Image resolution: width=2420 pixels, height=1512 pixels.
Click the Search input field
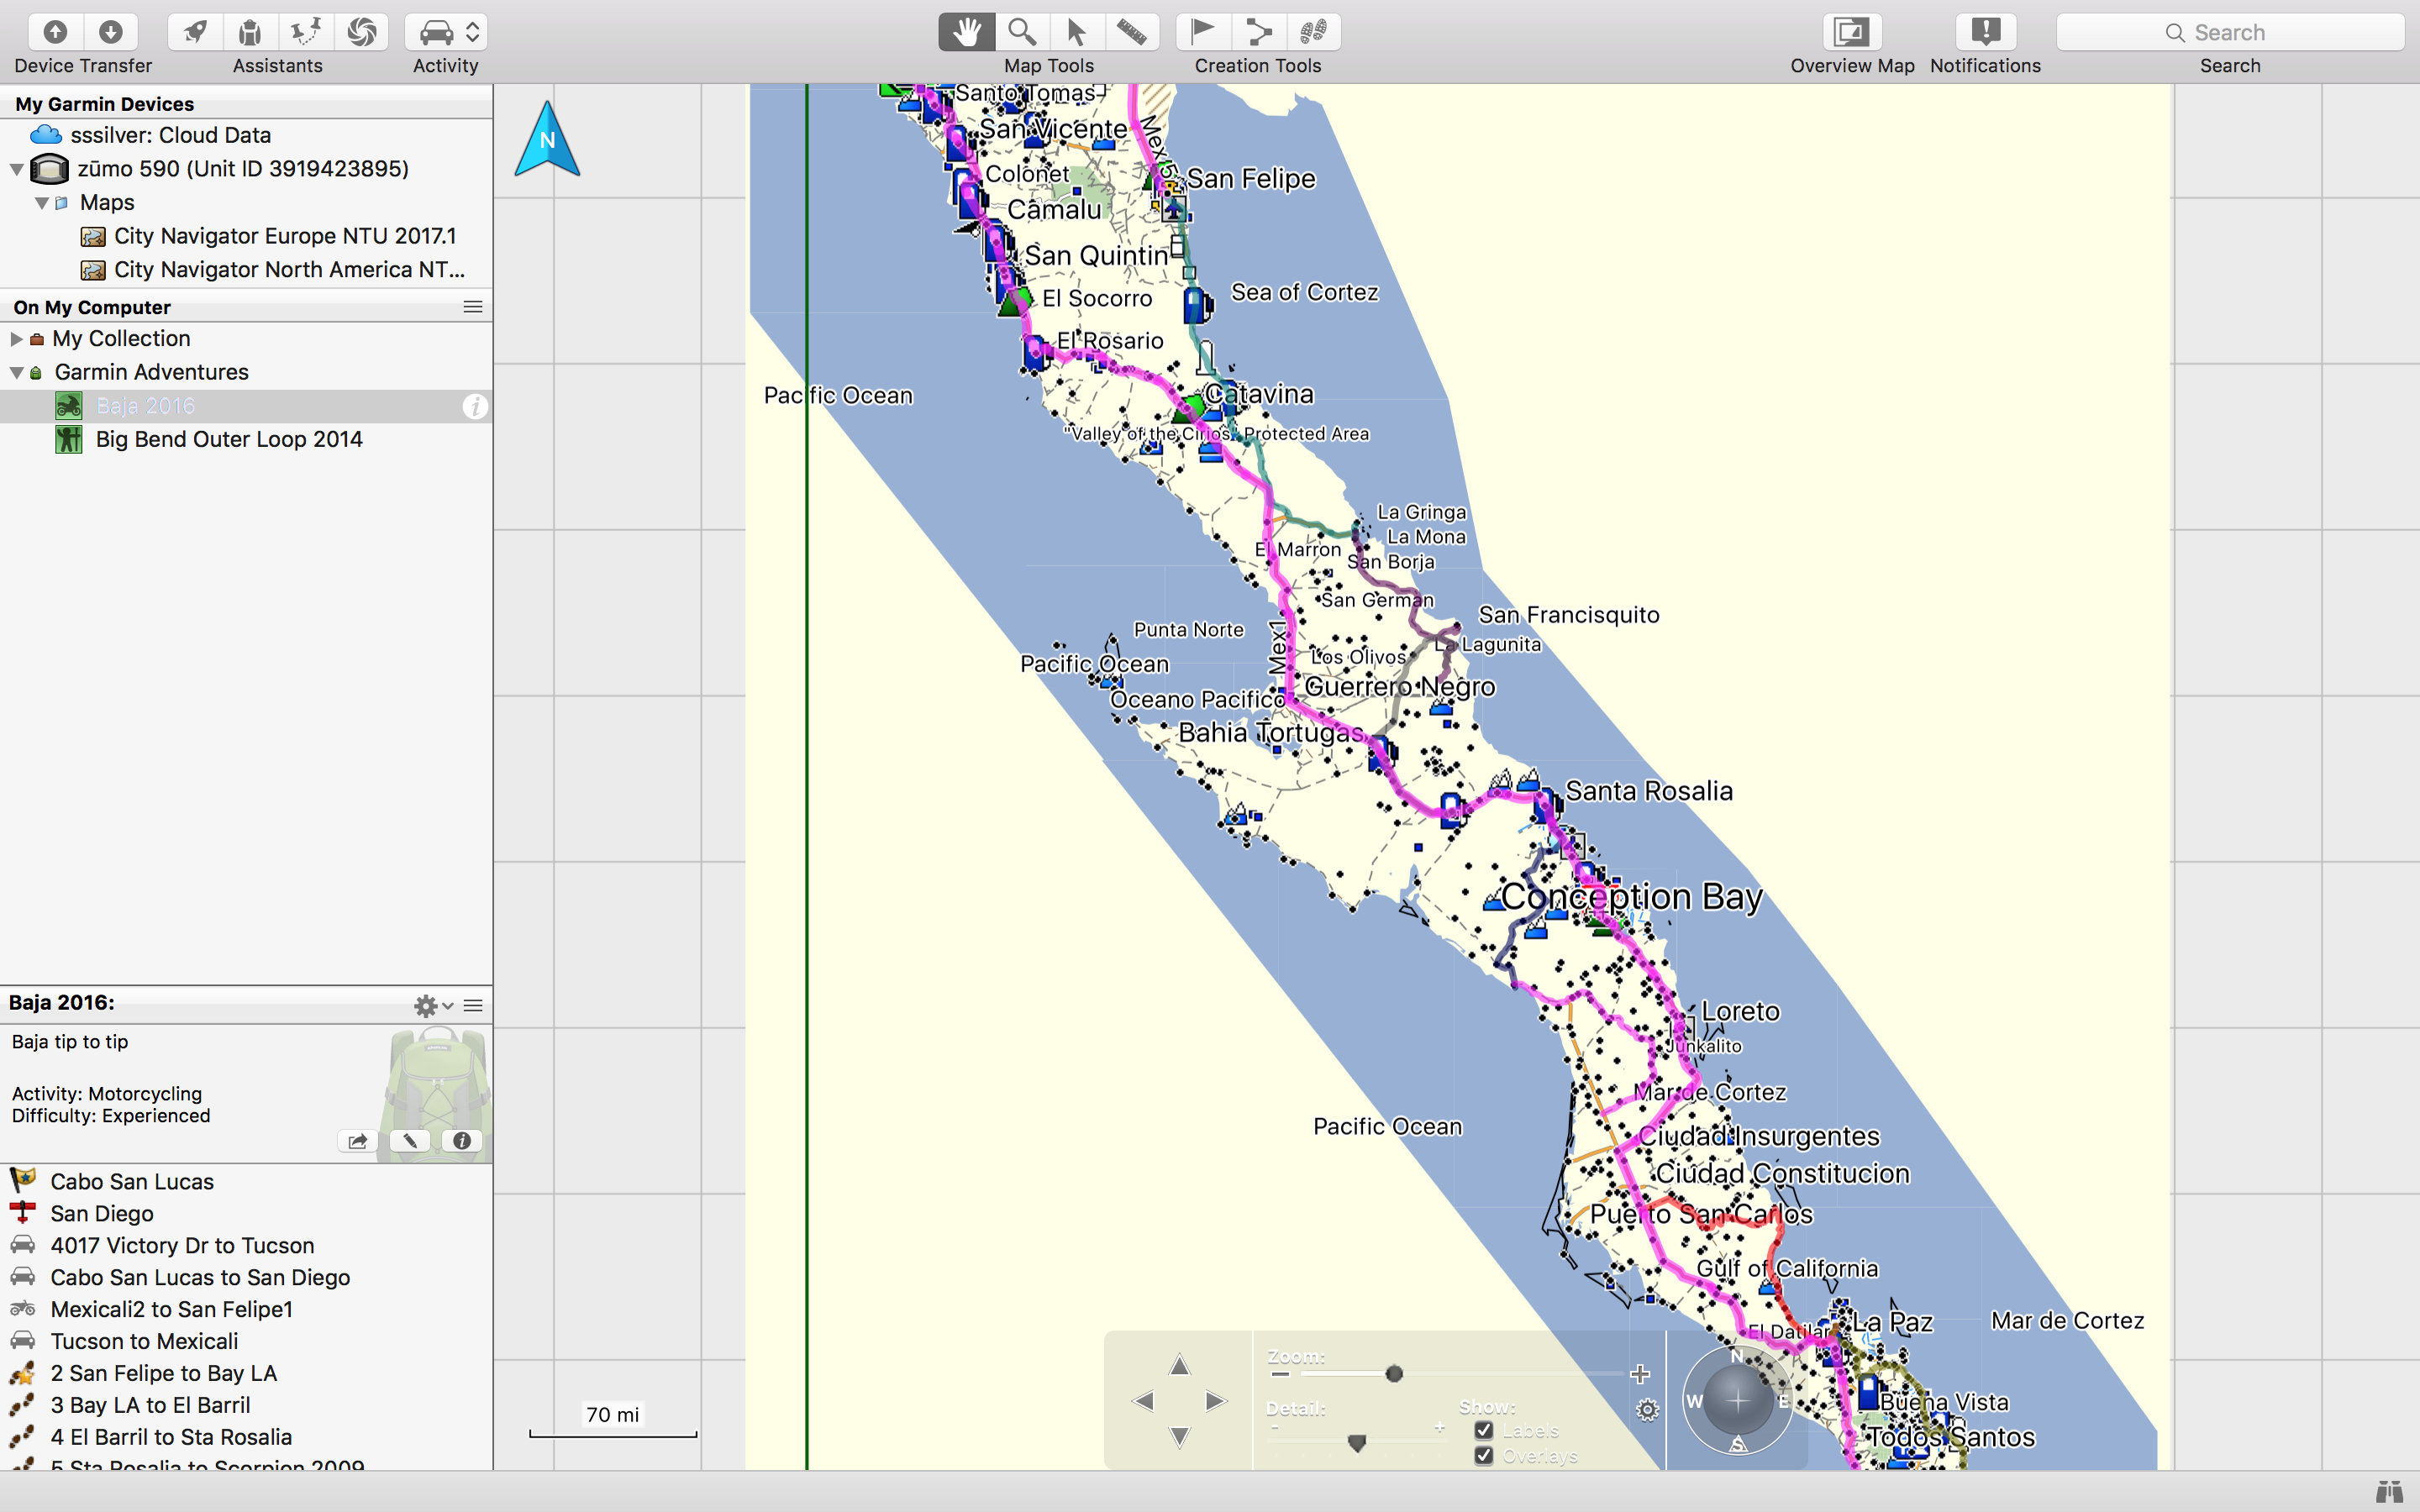2230,32
